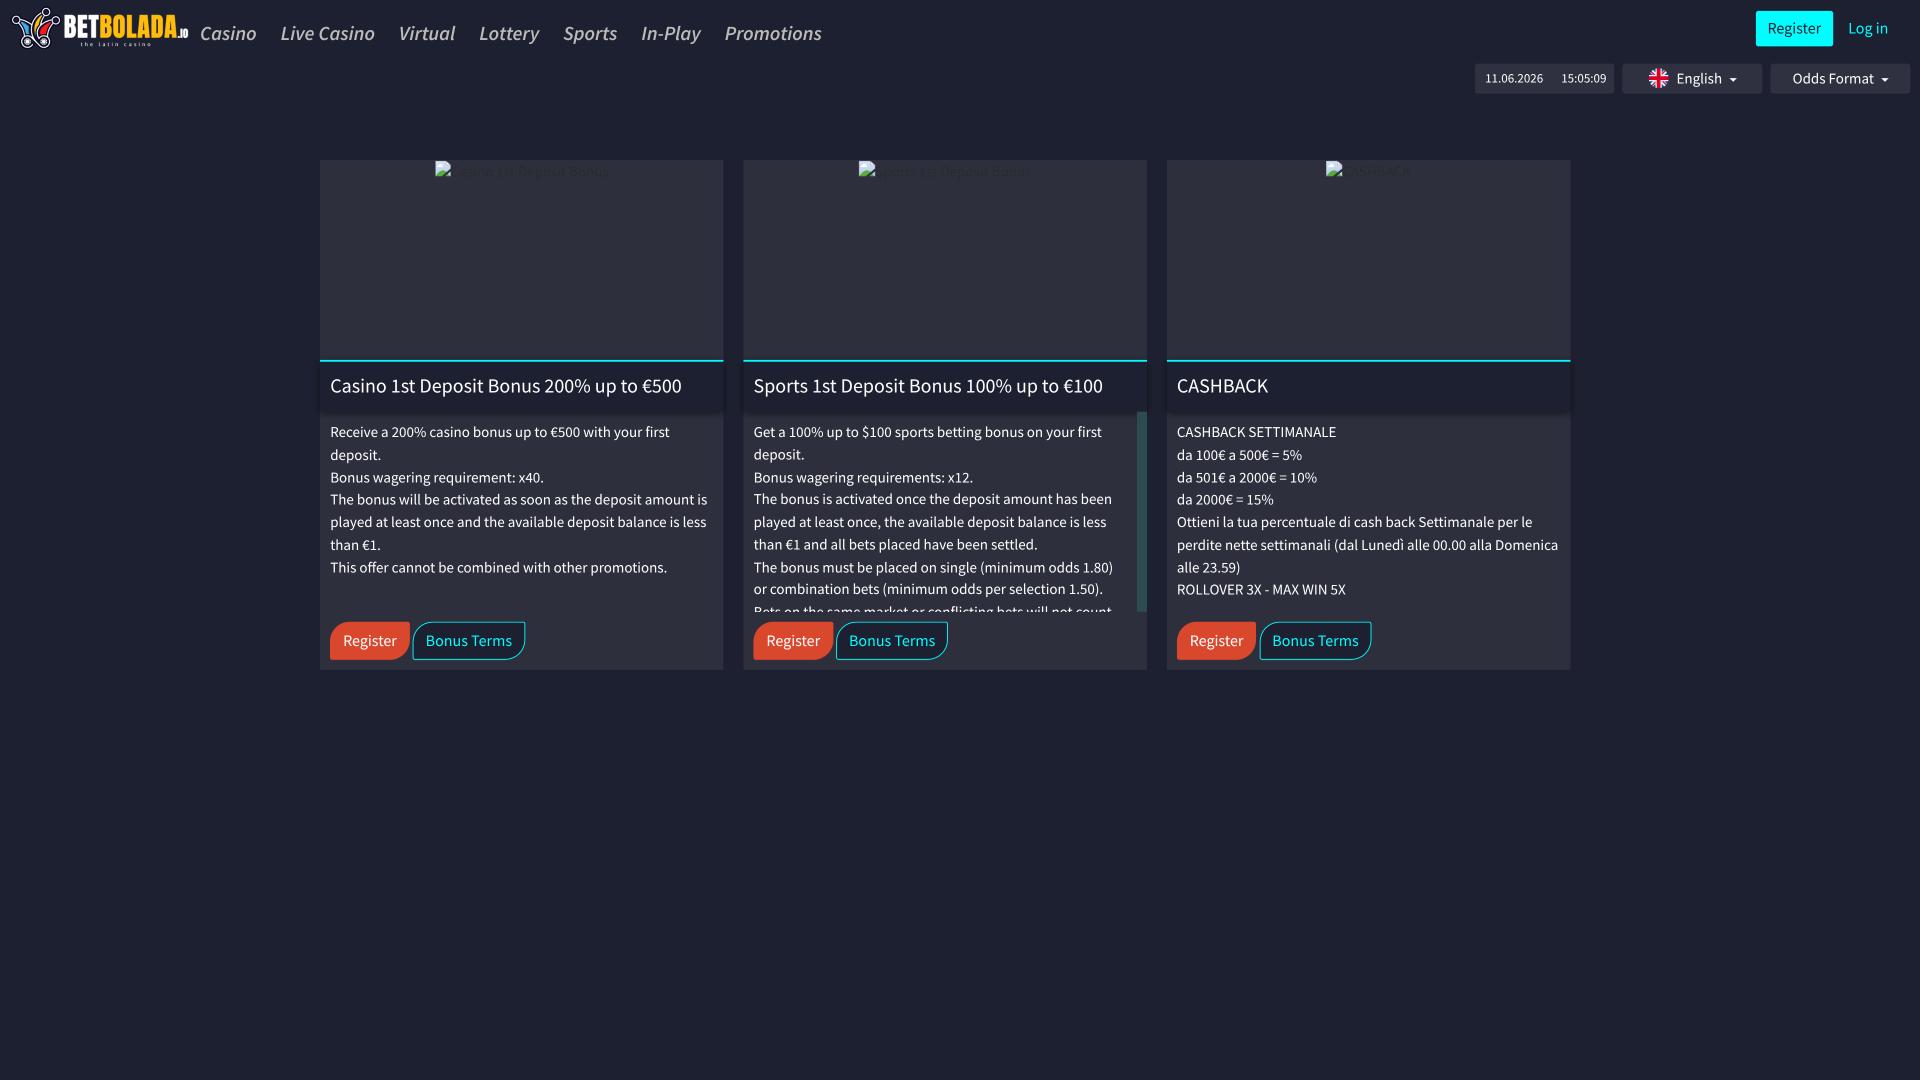Open the Sports navigation item
This screenshot has height=1080, width=1920.
590,33
